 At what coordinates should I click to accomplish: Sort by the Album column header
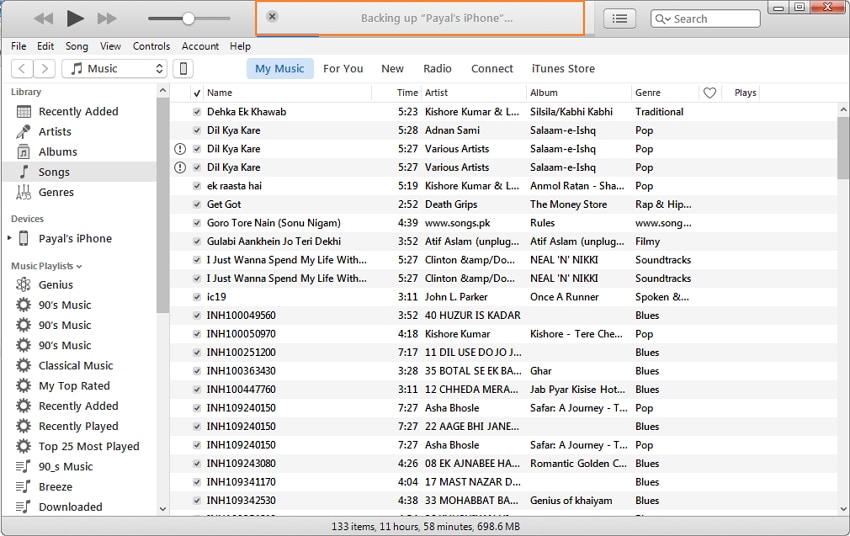pyautogui.click(x=578, y=93)
